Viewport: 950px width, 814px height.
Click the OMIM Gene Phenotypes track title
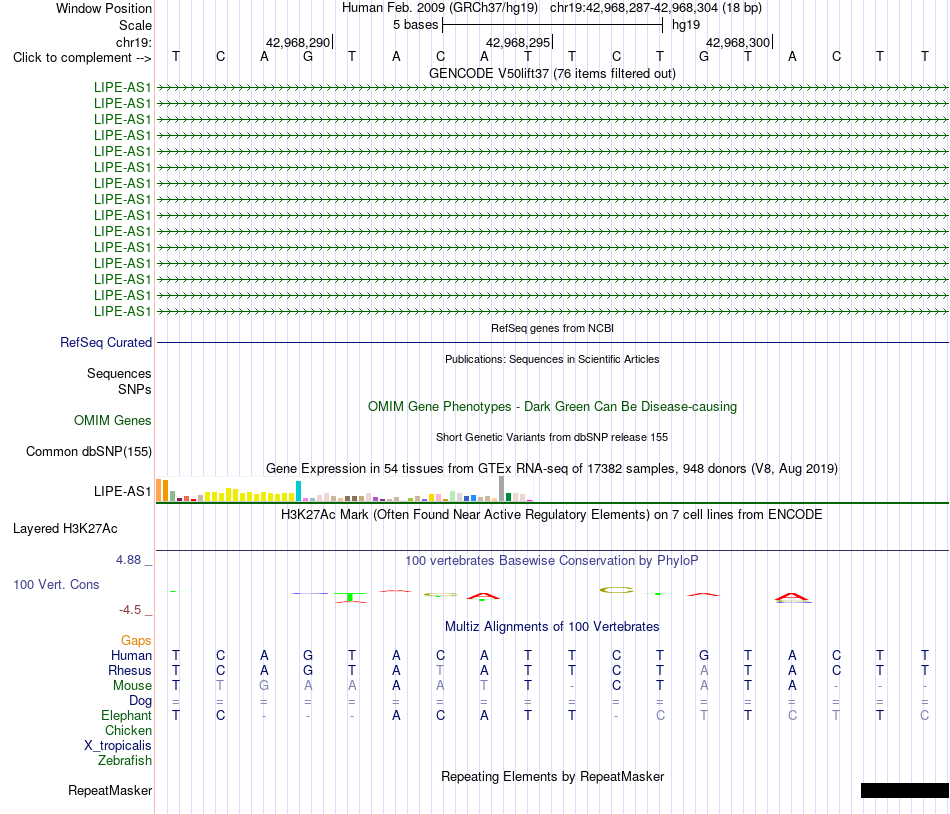[x=552, y=406]
